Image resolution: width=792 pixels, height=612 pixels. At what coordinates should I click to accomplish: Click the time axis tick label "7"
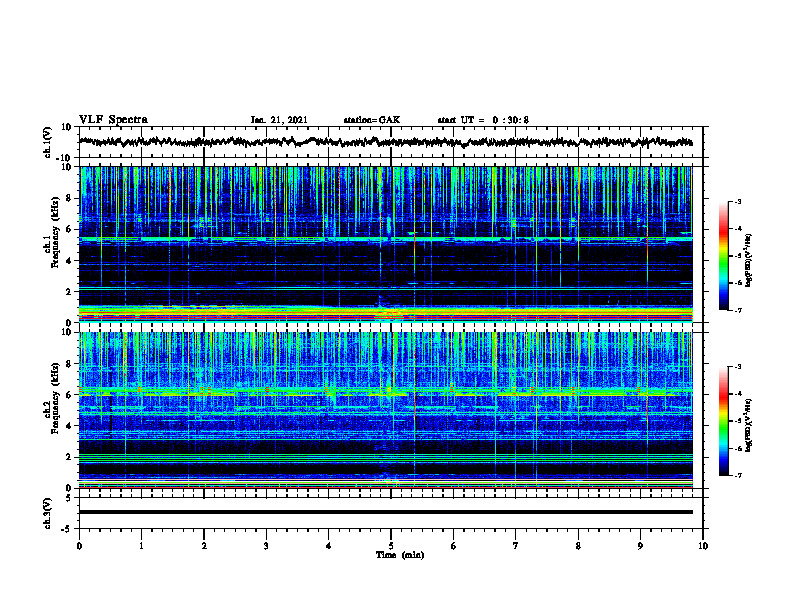[x=516, y=546]
